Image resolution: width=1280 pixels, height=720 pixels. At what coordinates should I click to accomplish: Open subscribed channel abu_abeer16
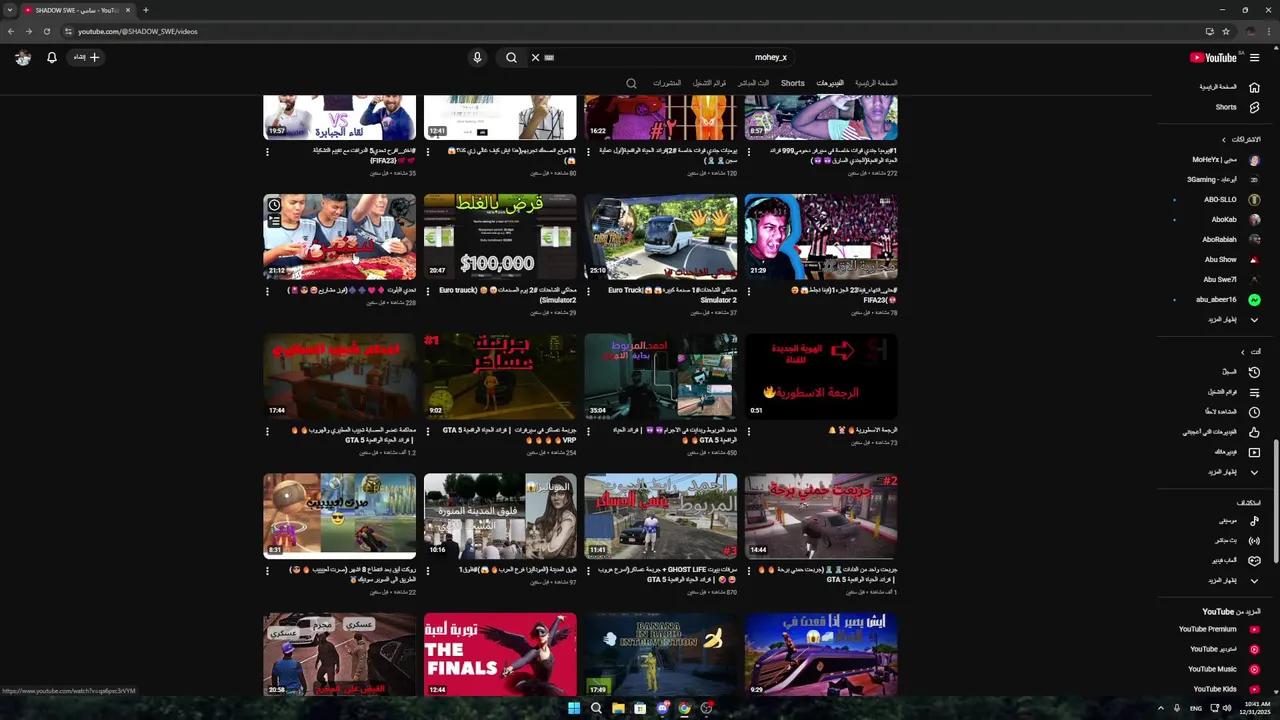point(1228,299)
